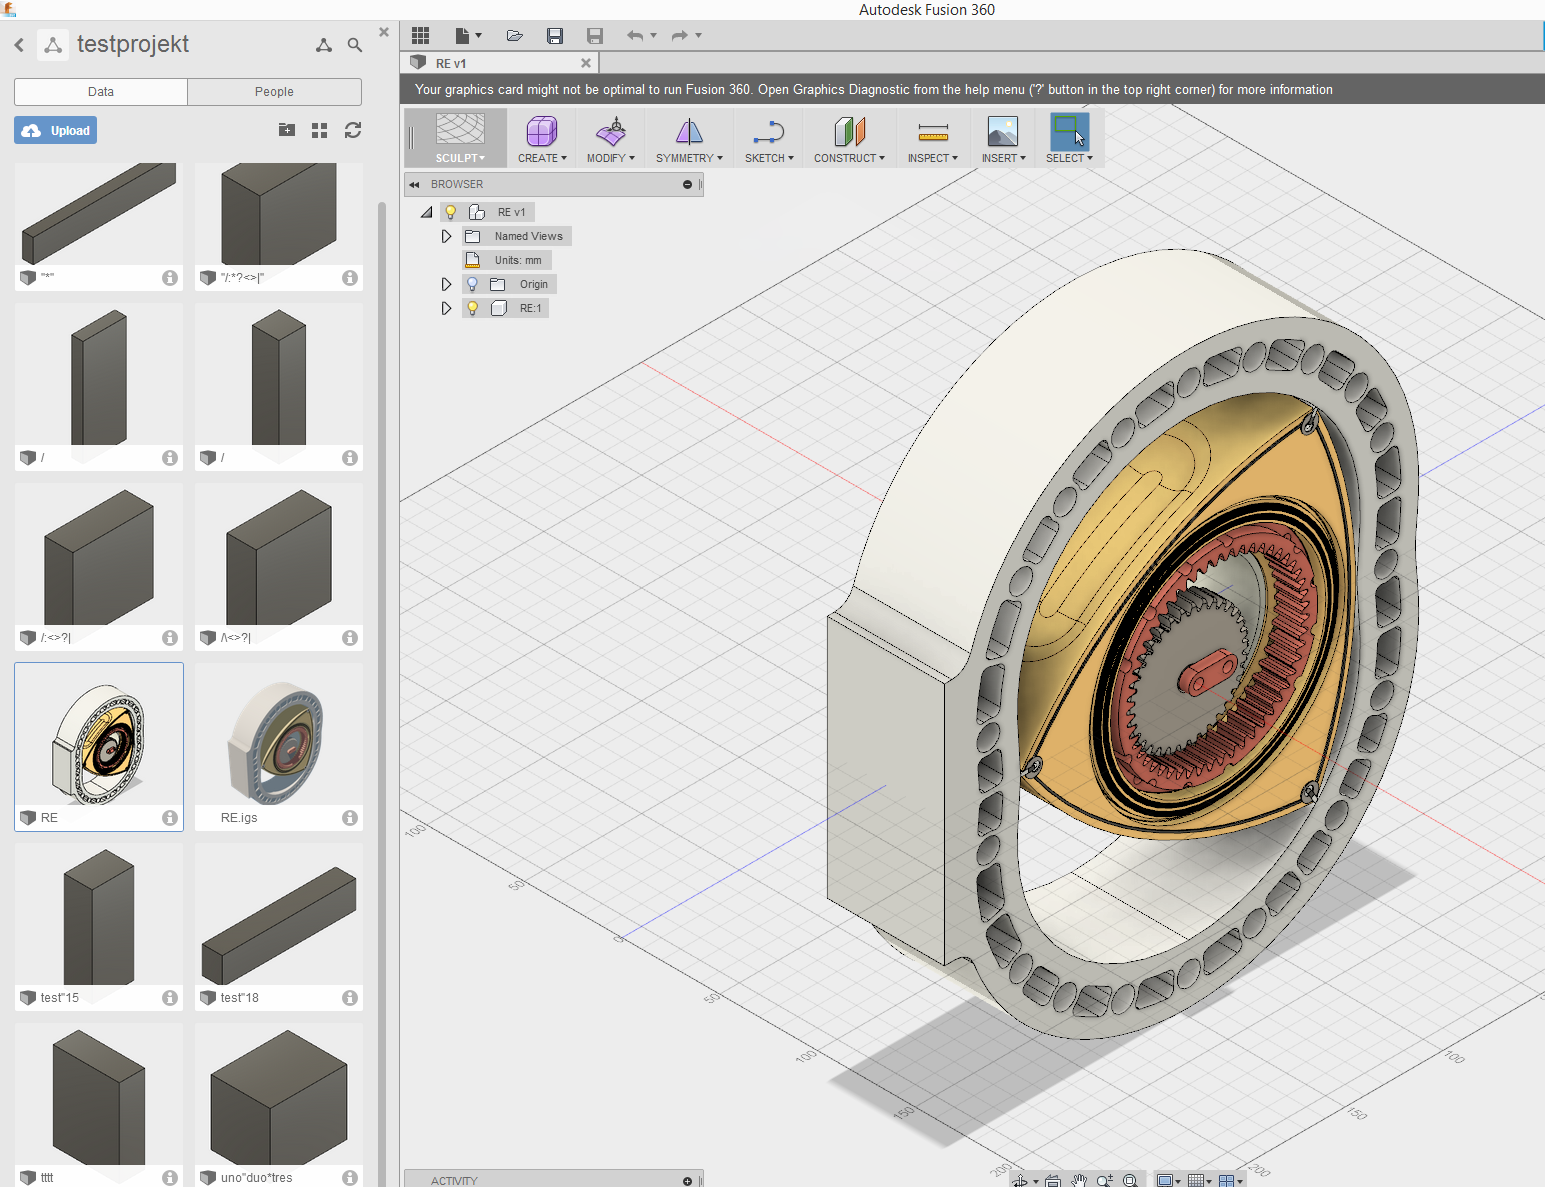Open the Modify dropdown menu
The height and width of the screenshot is (1187, 1545).
point(610,158)
